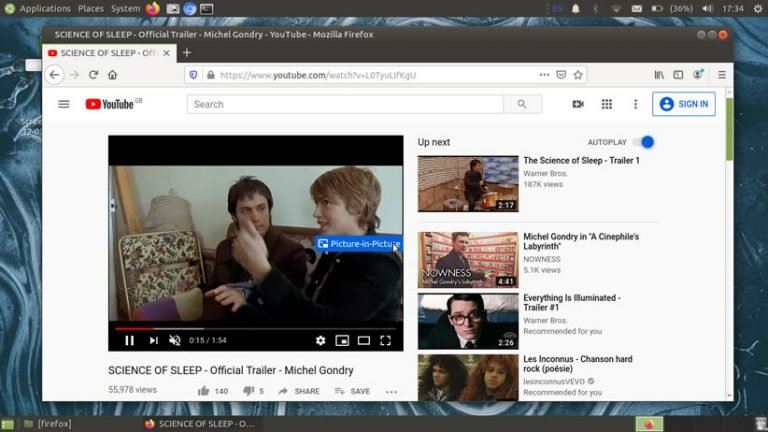Click the Picture-in-Picture toggle overlay
This screenshot has height=432, width=768.
[358, 244]
